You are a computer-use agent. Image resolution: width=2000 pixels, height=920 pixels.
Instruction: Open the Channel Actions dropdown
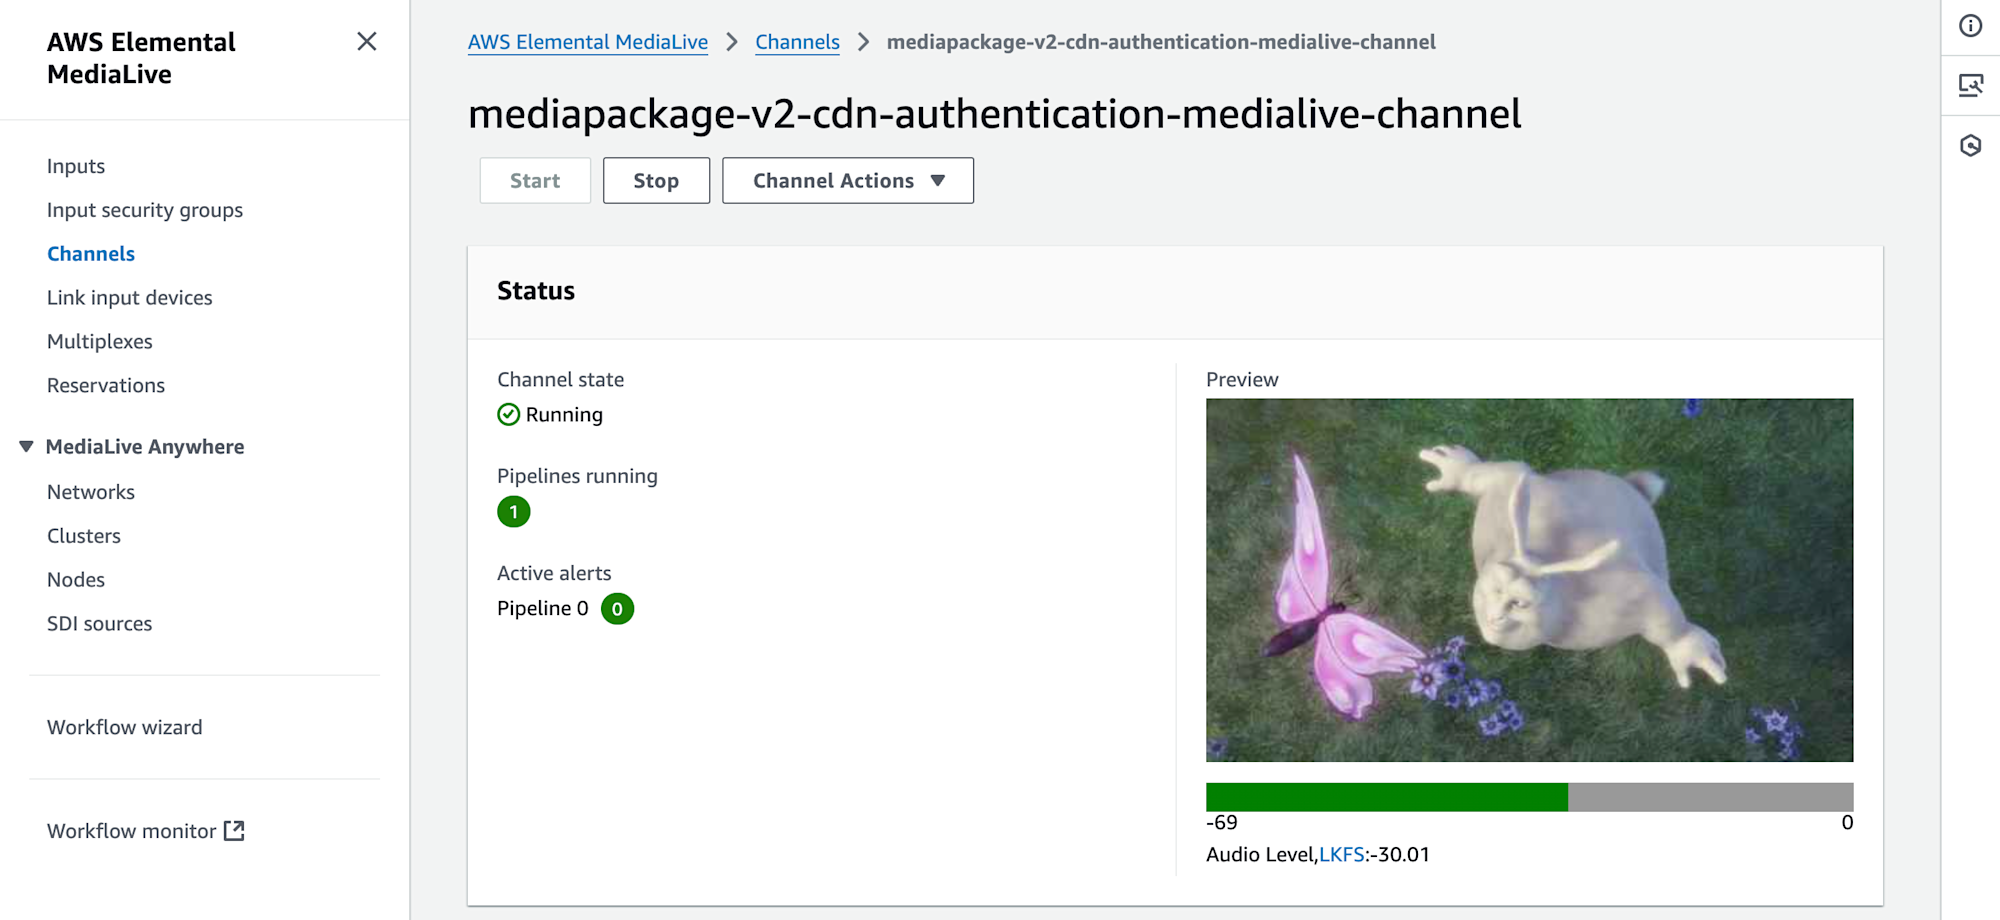[x=847, y=181]
